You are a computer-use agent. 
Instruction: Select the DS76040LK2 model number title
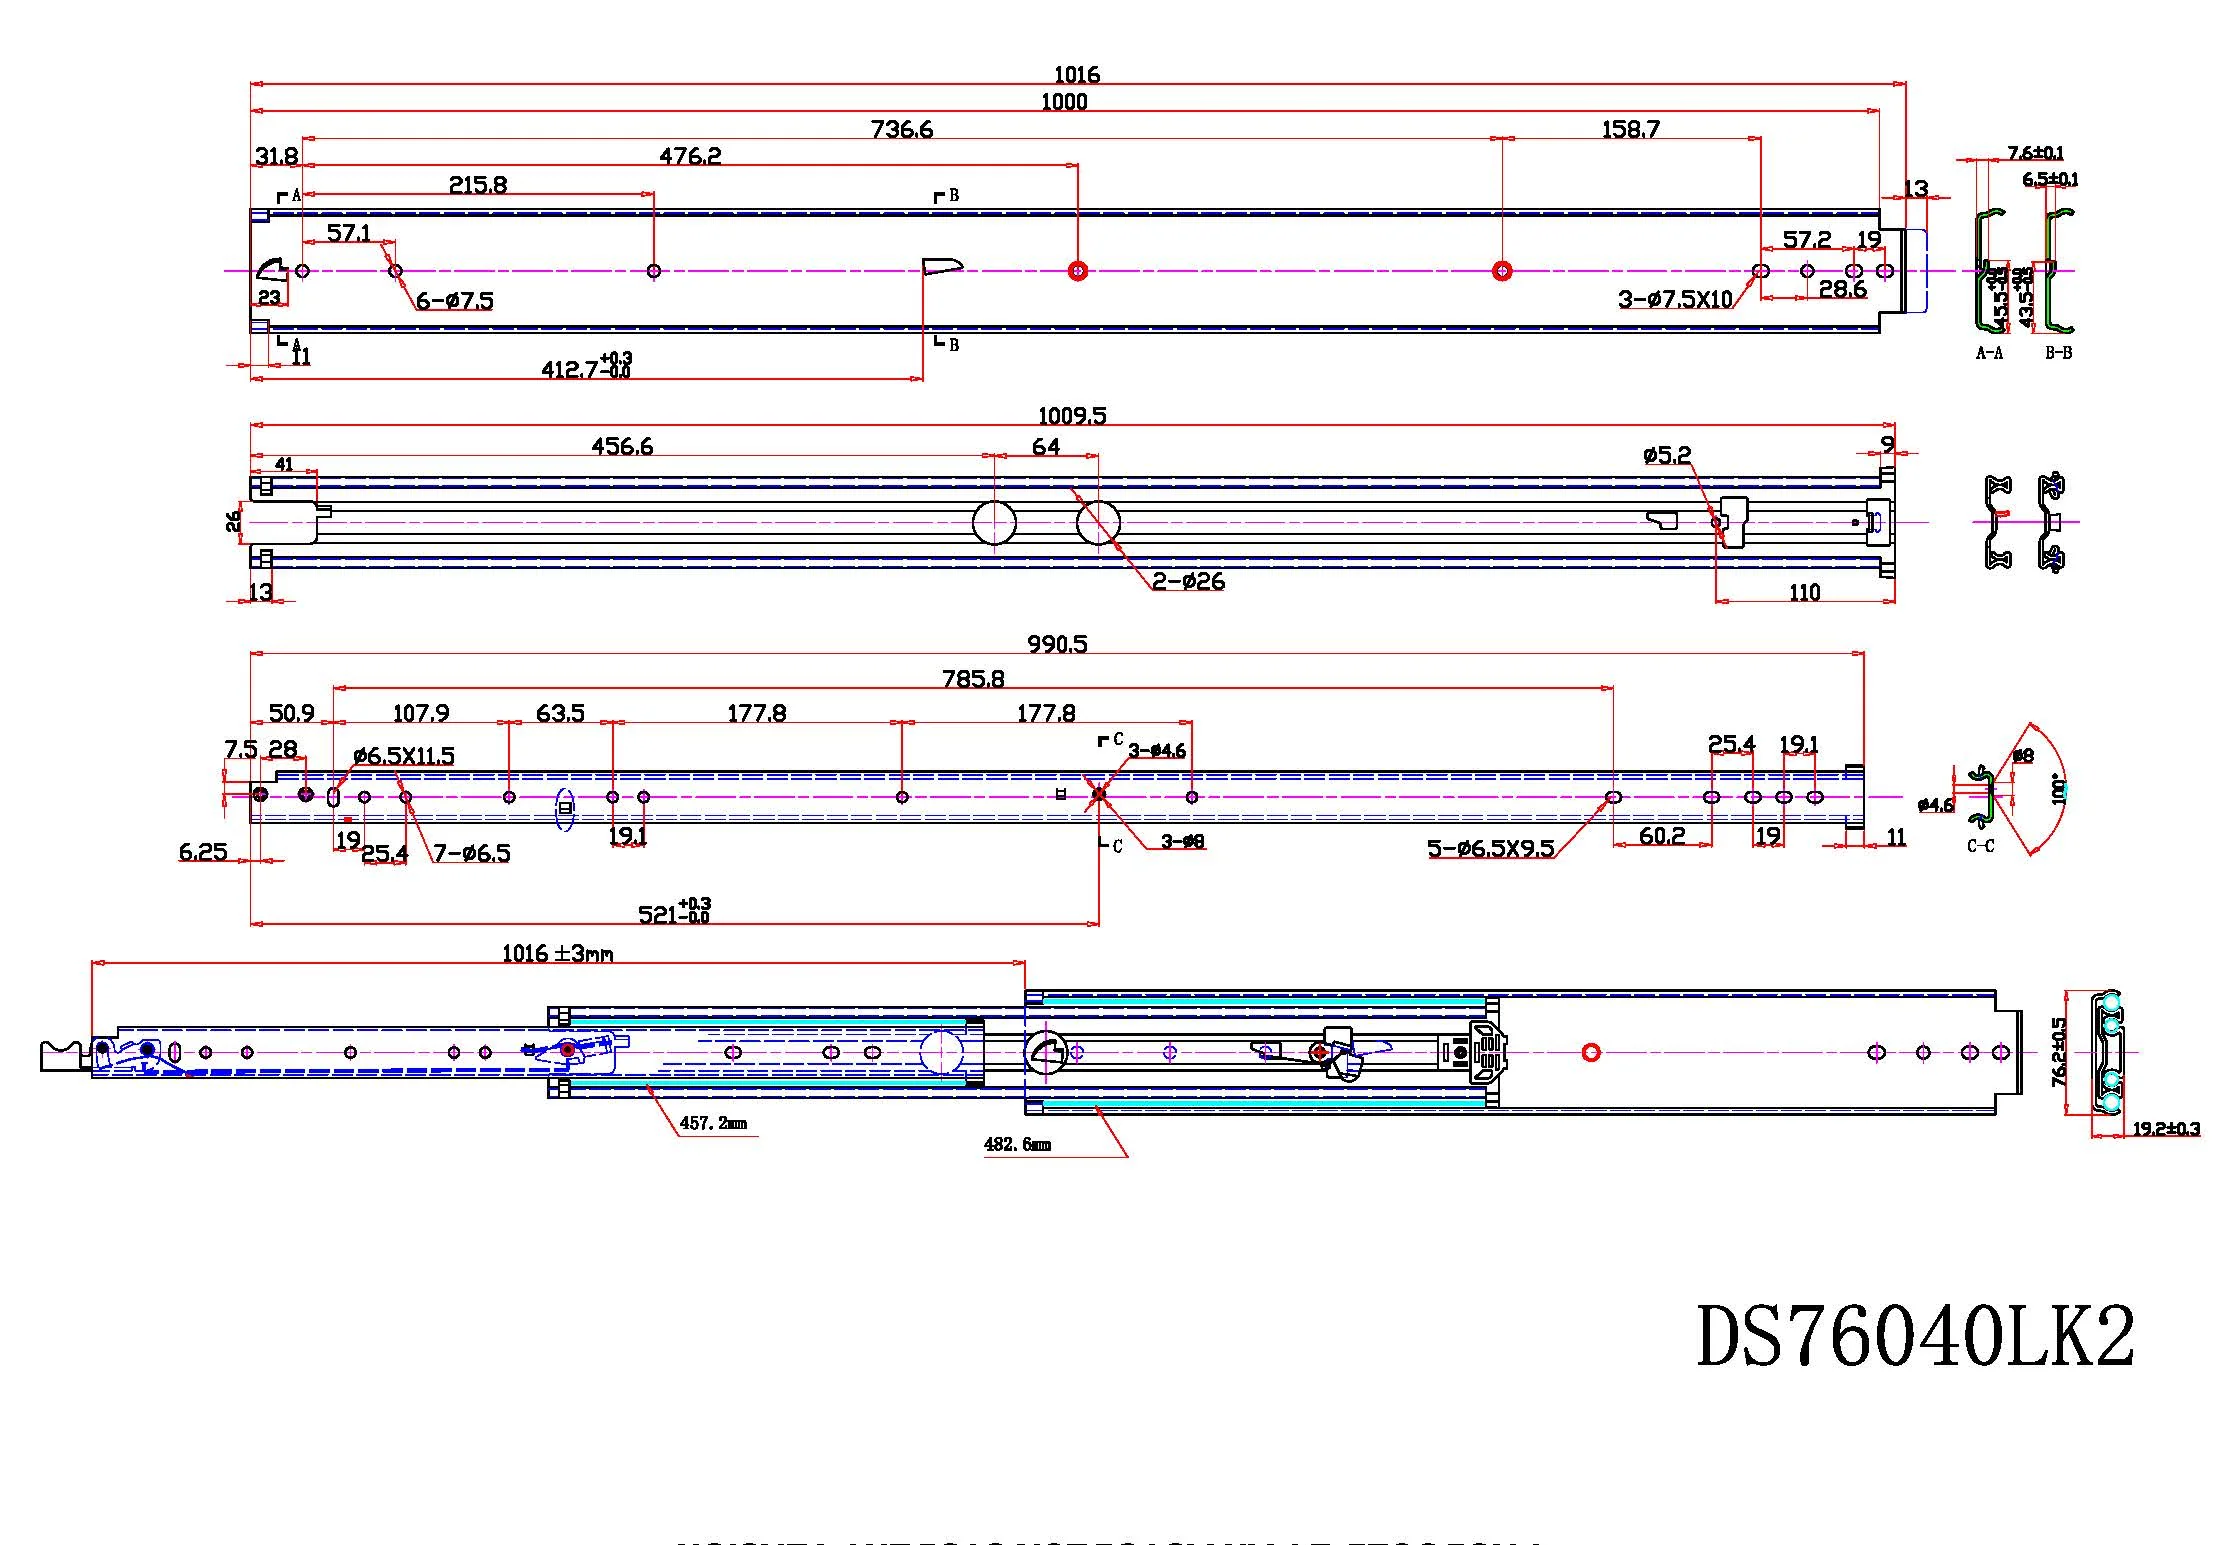[1915, 1337]
